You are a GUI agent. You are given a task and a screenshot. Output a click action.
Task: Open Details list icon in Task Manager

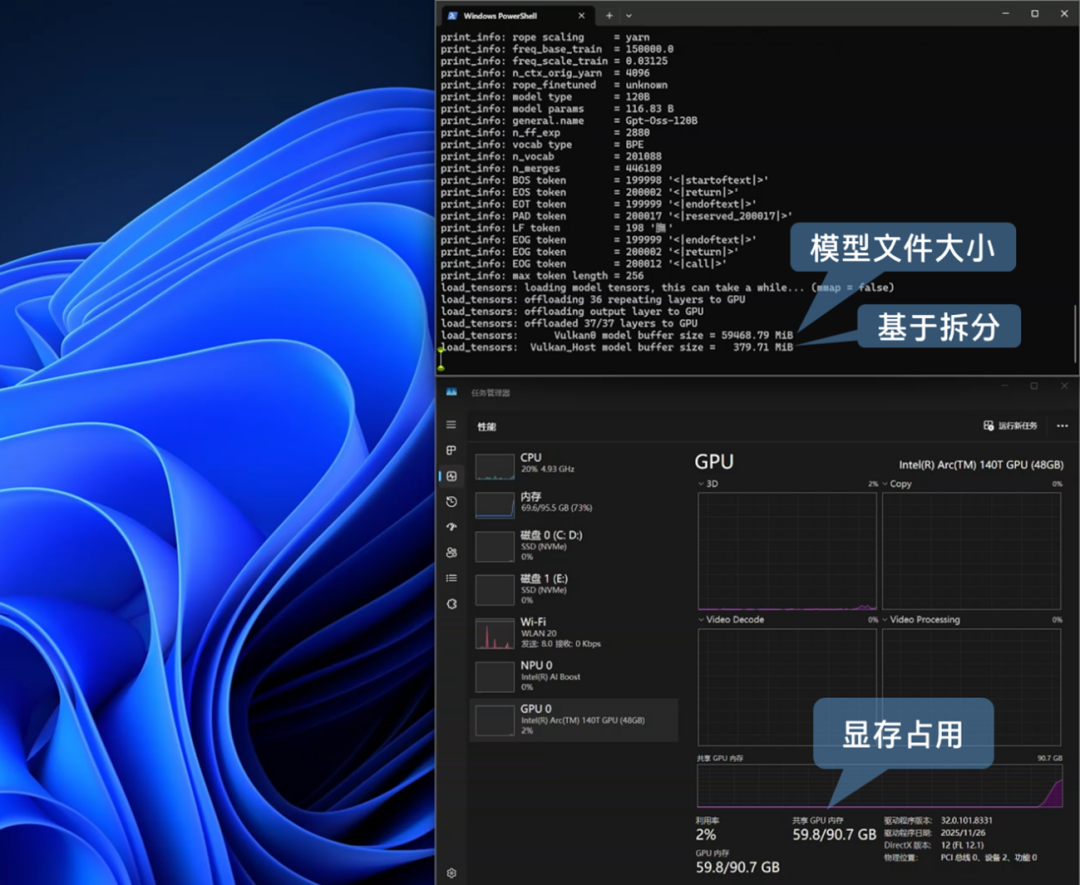pos(451,578)
